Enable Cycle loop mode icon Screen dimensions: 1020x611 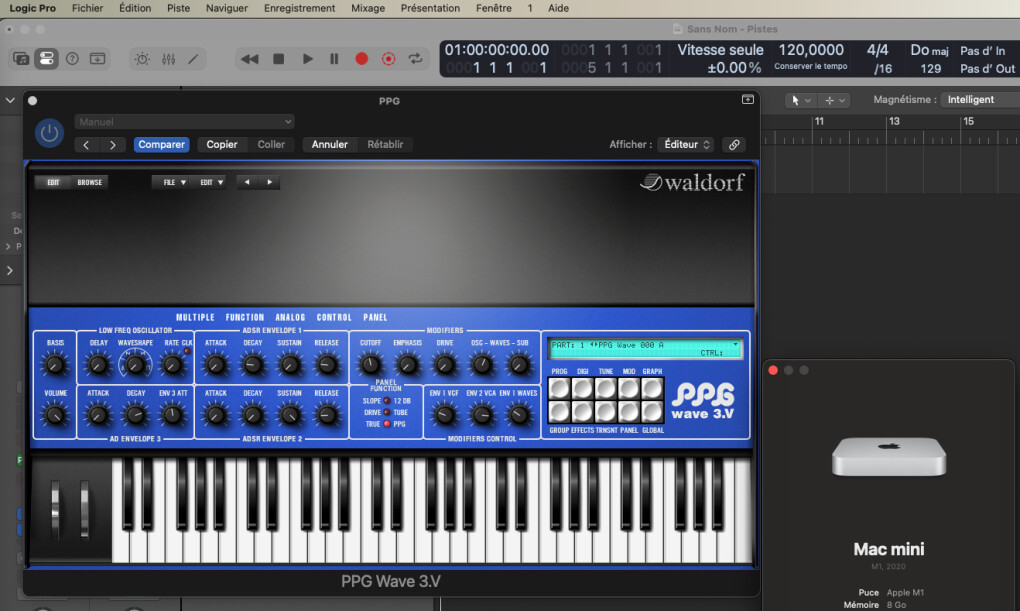pyautogui.click(x=415, y=59)
